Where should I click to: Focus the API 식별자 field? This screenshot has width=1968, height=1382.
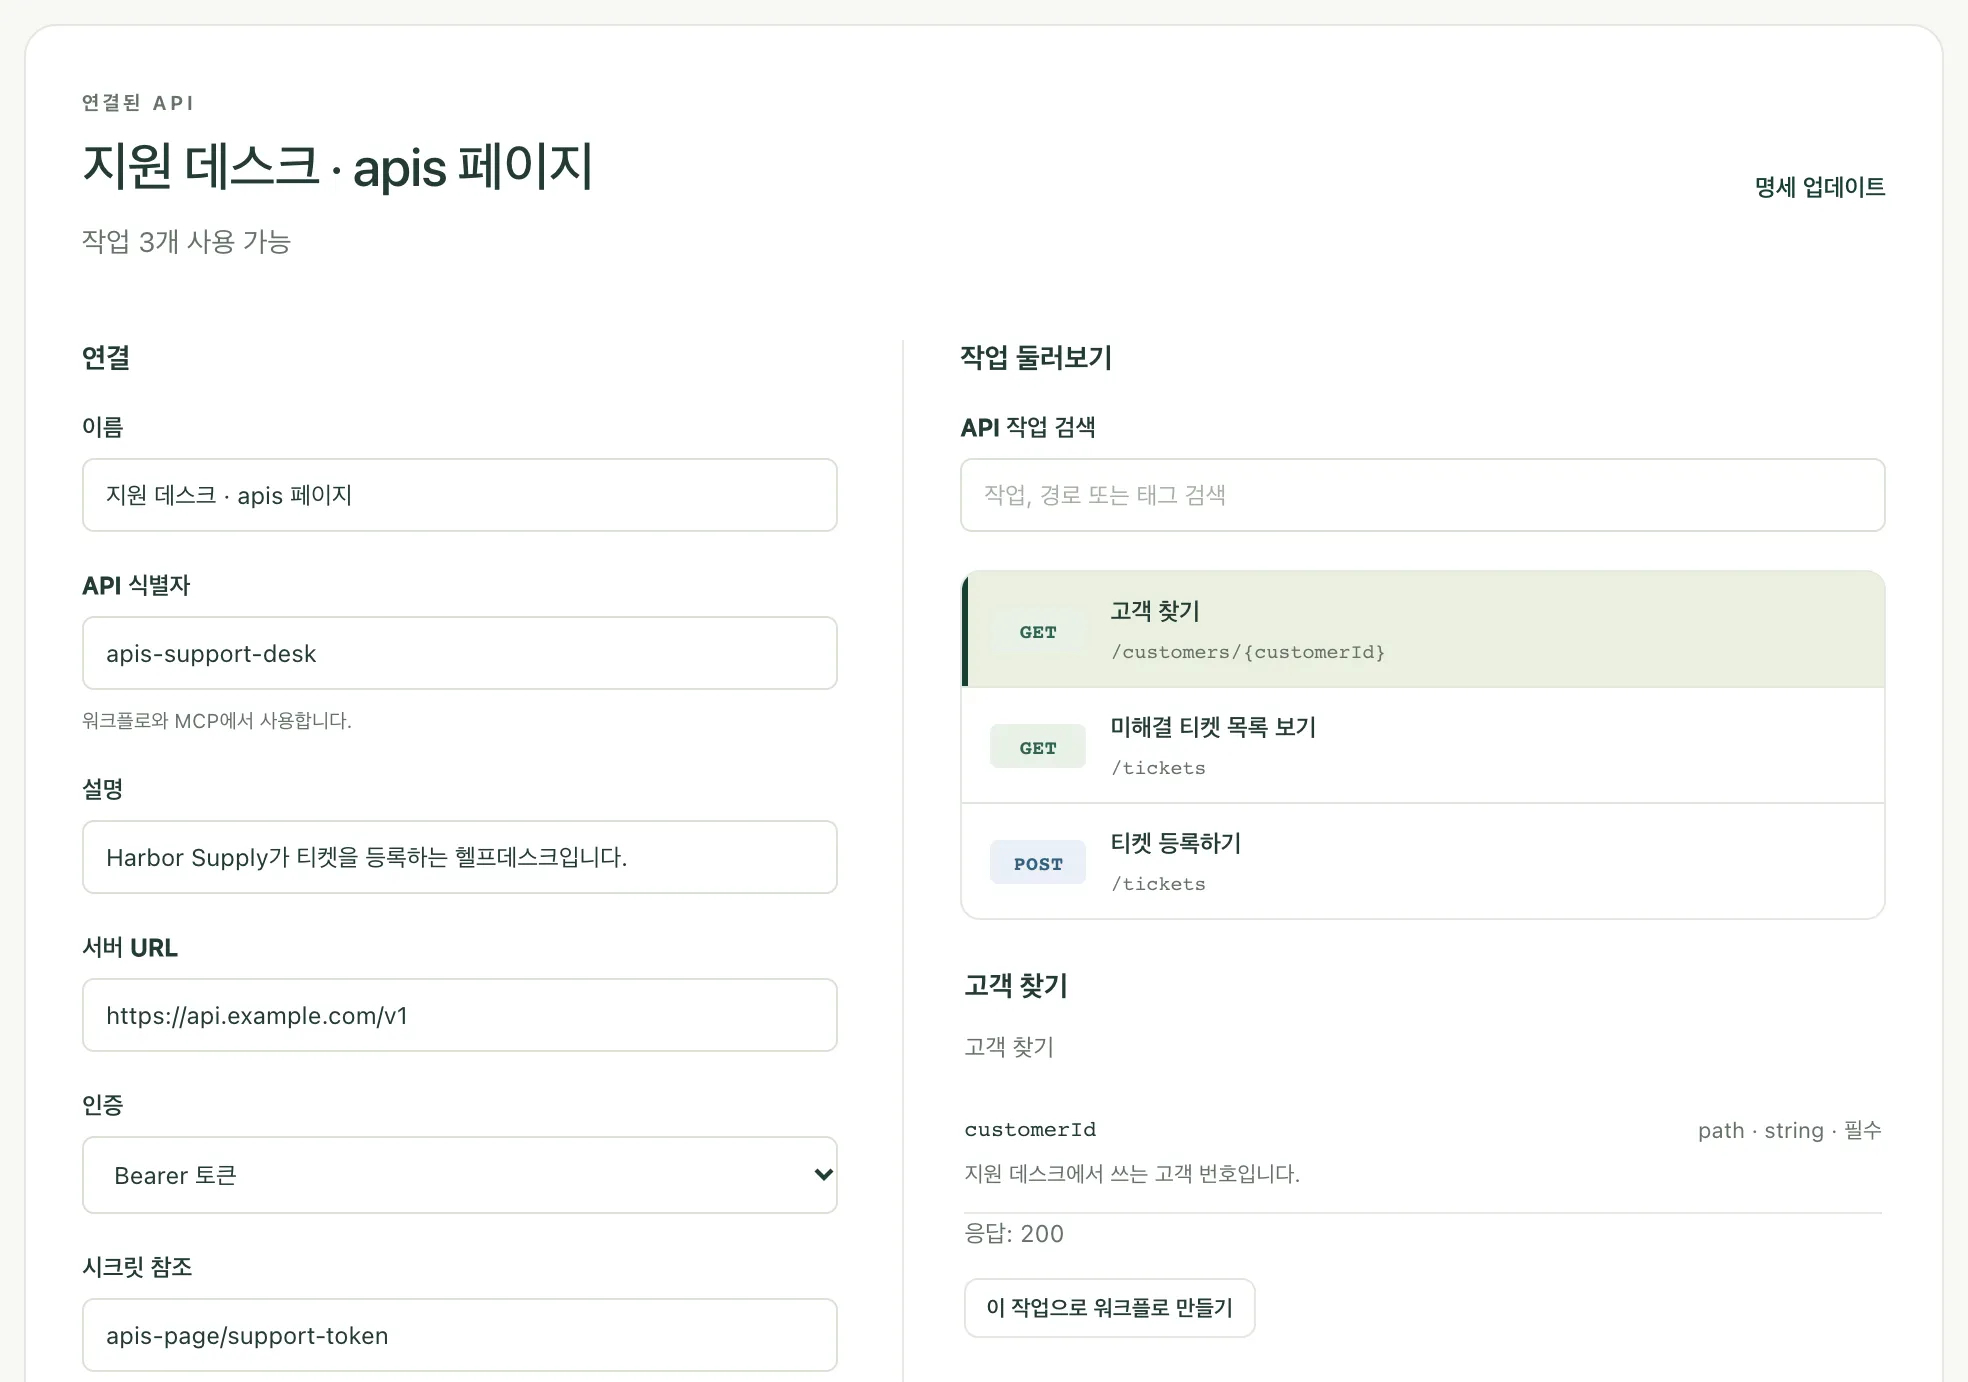tap(460, 653)
